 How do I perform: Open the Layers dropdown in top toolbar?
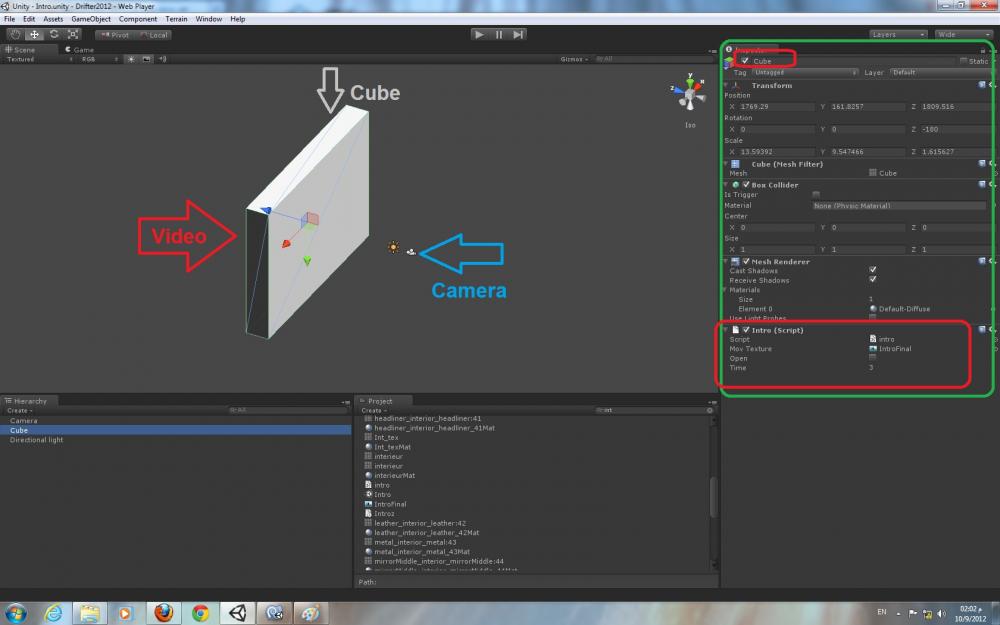898,34
